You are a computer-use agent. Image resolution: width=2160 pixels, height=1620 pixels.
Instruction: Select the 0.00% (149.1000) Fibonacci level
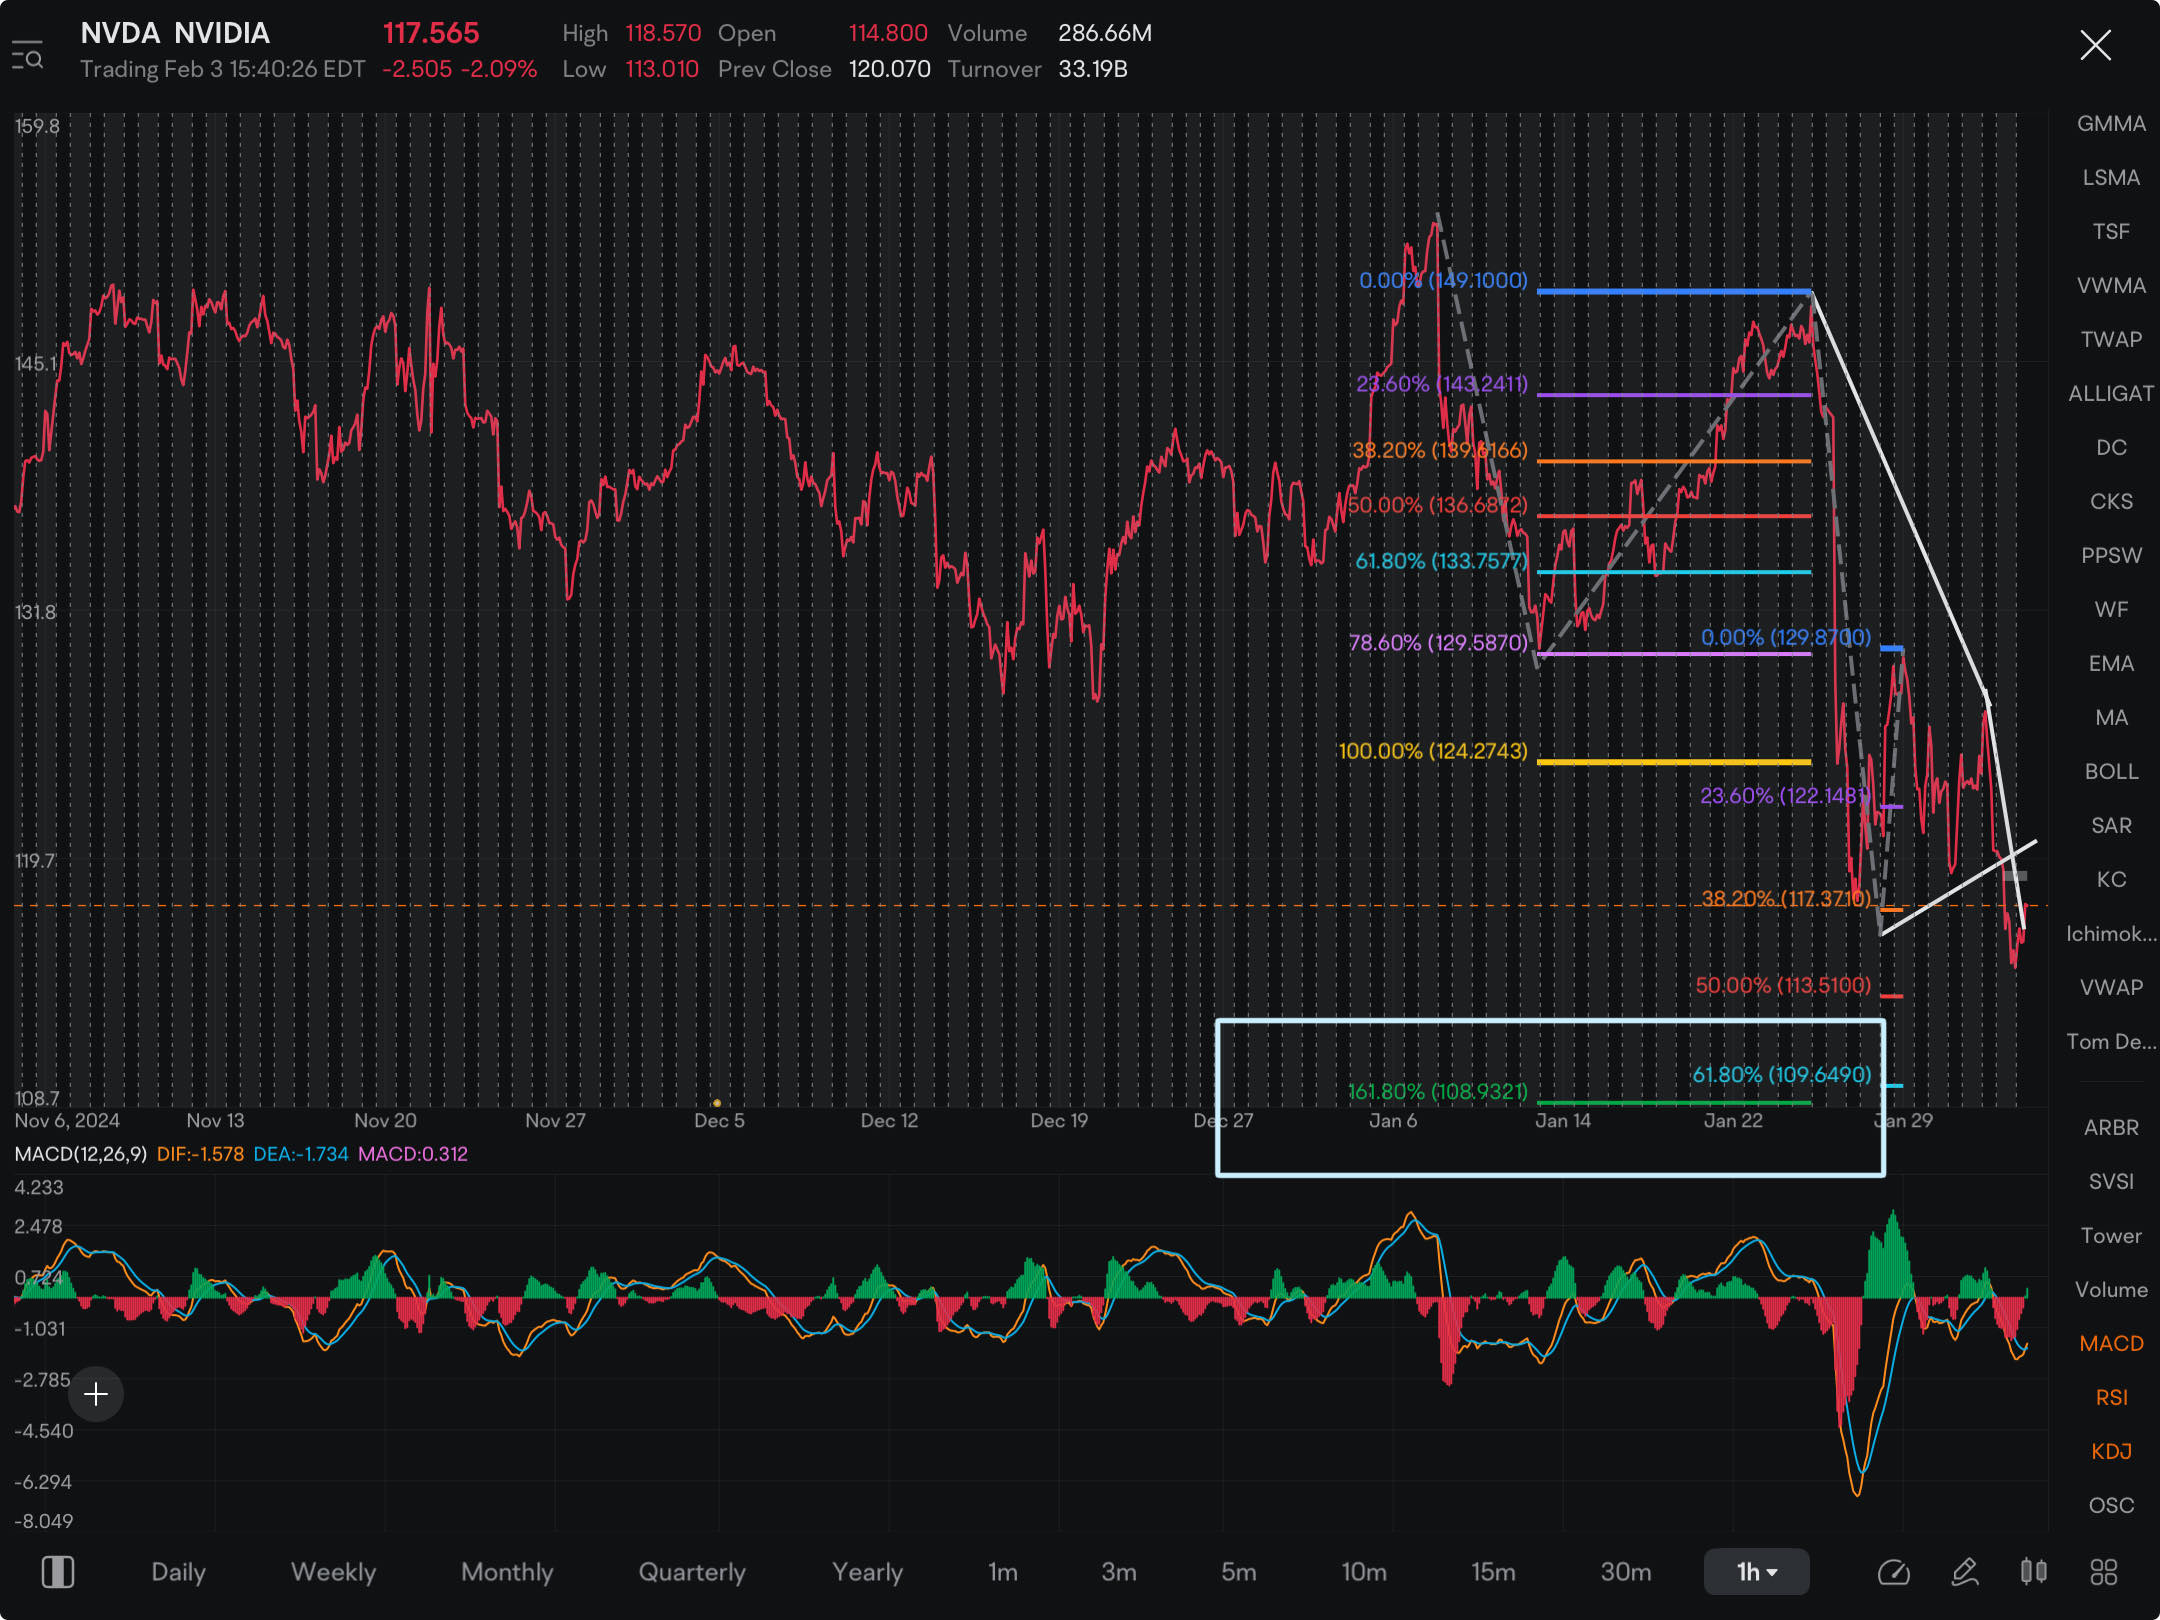1443,281
